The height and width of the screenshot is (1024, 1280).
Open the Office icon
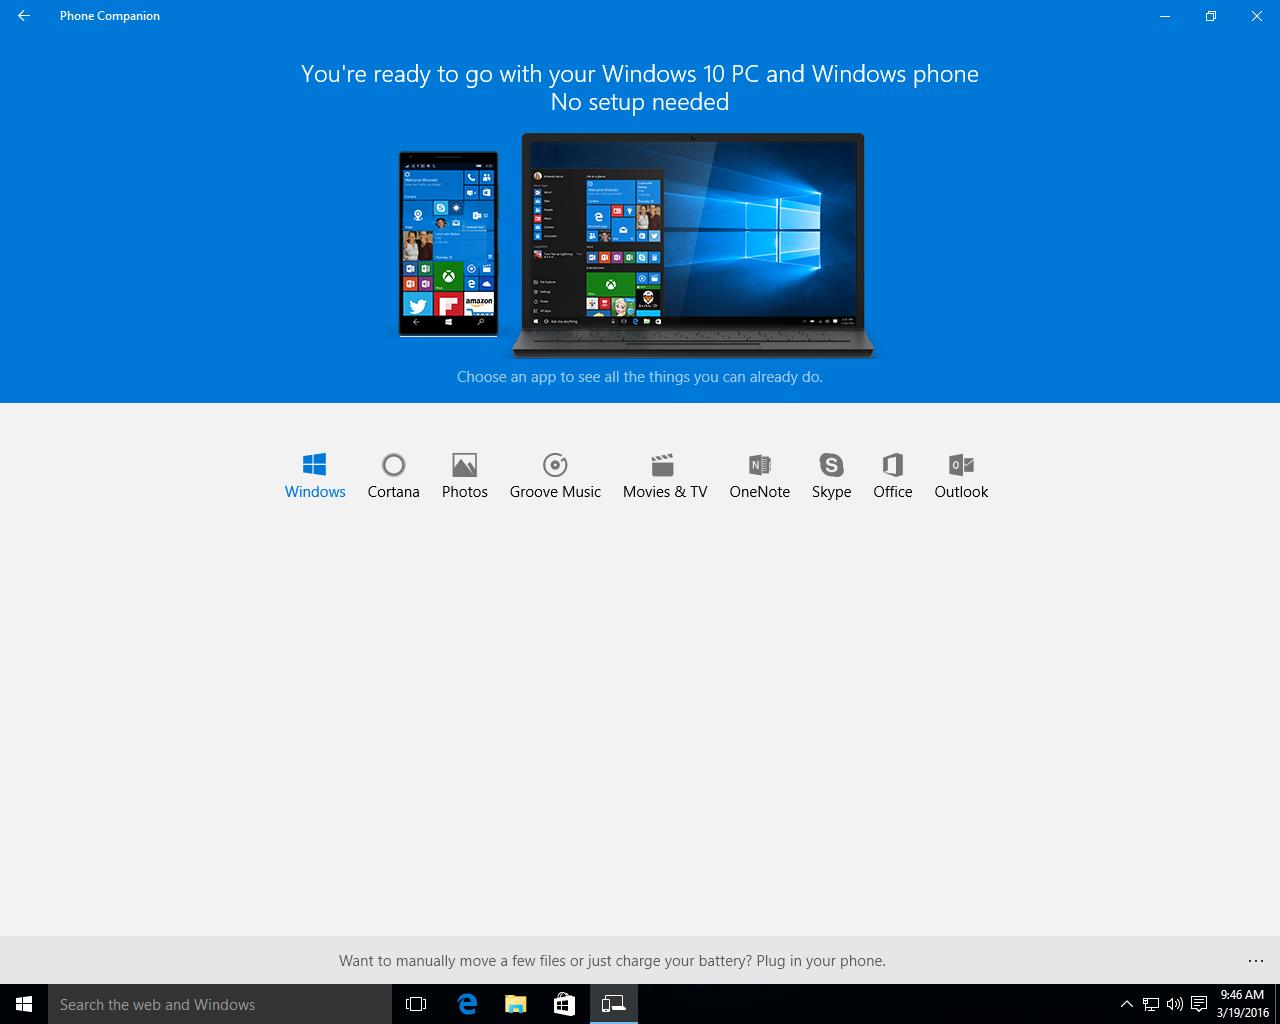(892, 465)
